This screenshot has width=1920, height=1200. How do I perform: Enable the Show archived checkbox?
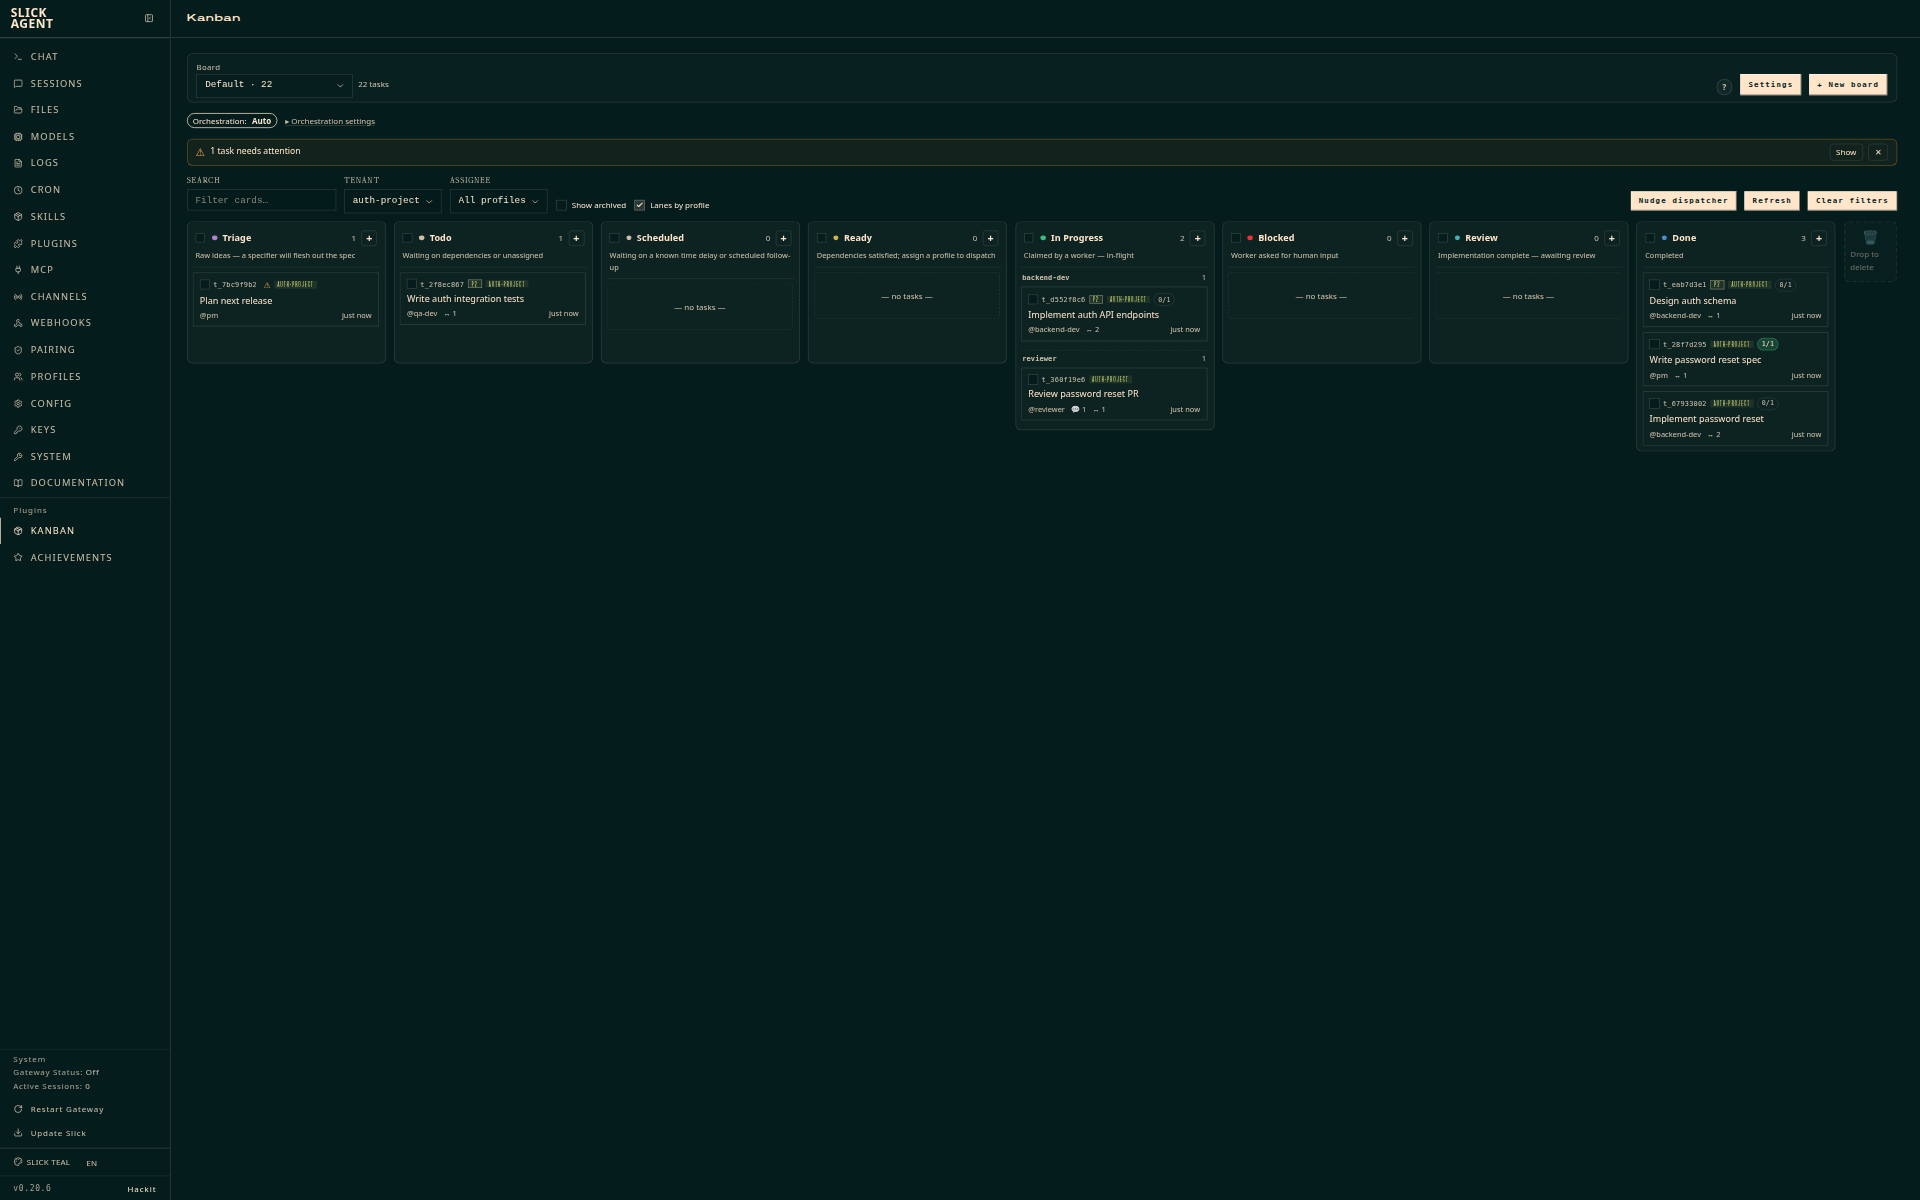561,205
